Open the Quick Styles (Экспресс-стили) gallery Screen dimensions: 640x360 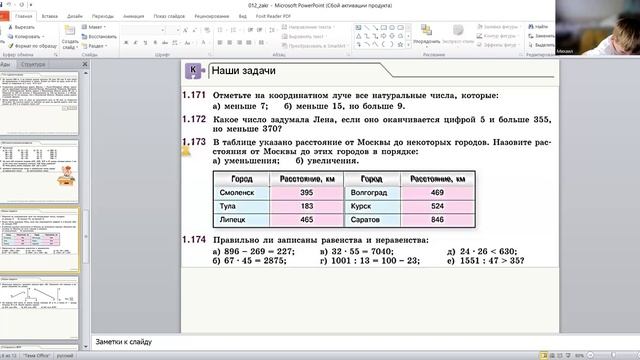pyautogui.click(x=458, y=35)
